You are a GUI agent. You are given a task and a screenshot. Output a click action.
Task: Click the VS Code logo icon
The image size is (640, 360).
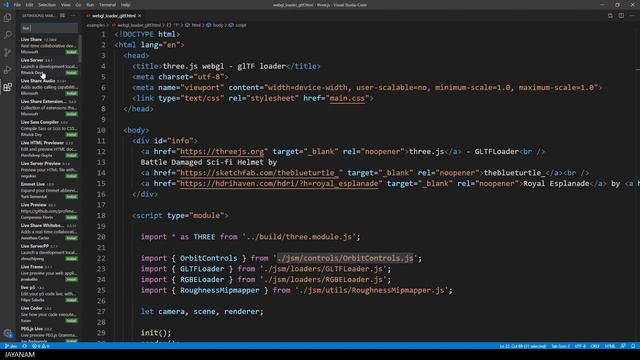click(6, 5)
